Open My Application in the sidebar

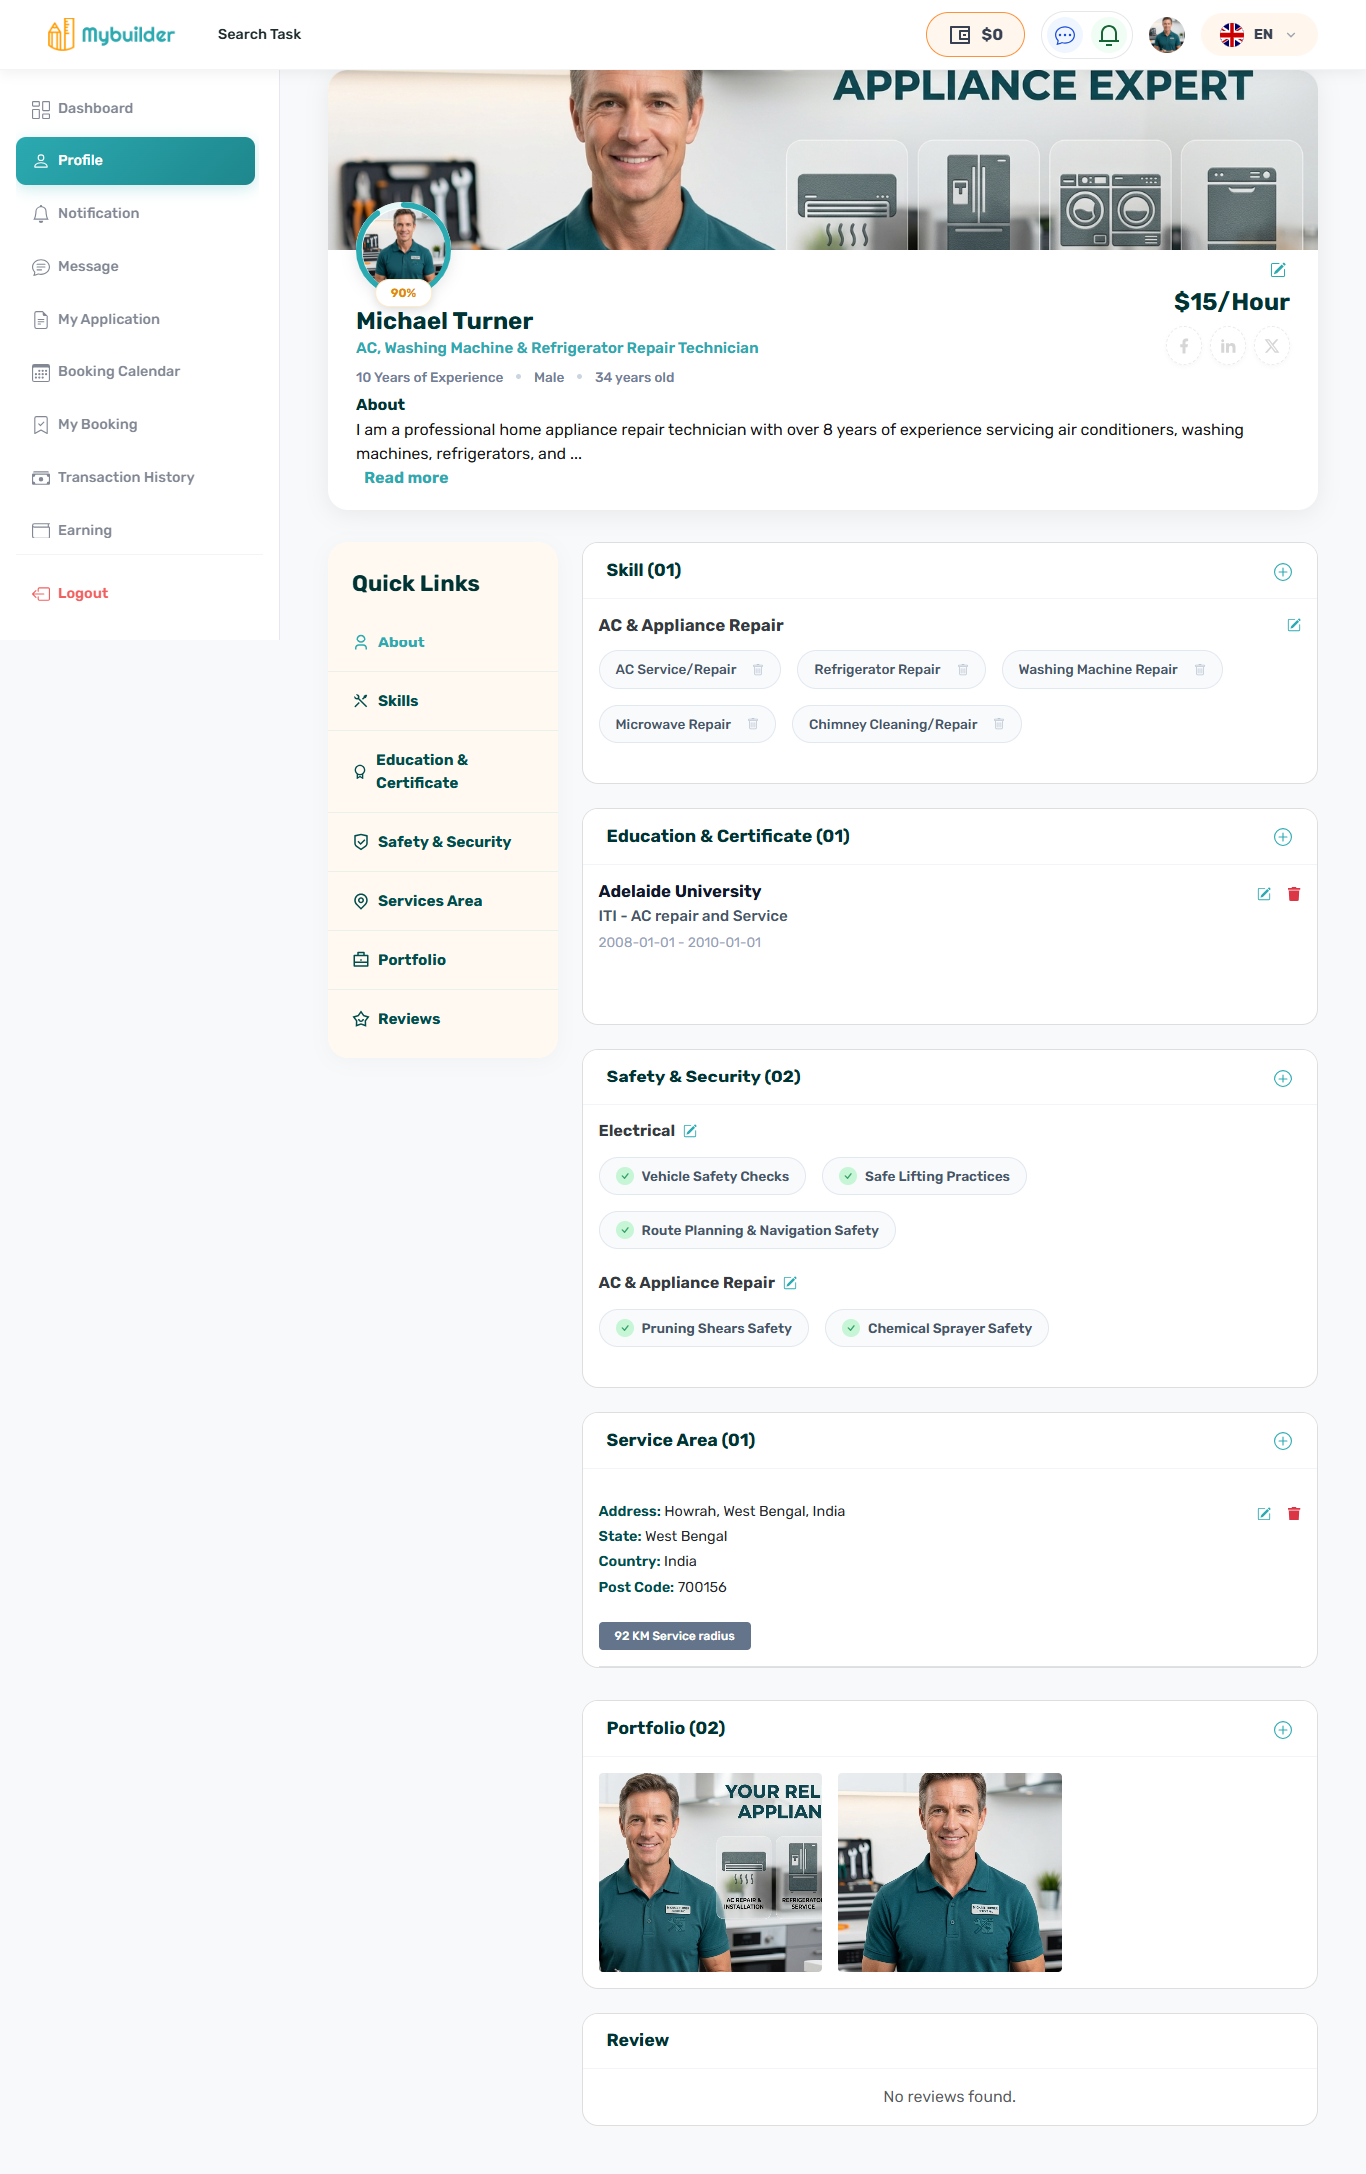click(136, 319)
